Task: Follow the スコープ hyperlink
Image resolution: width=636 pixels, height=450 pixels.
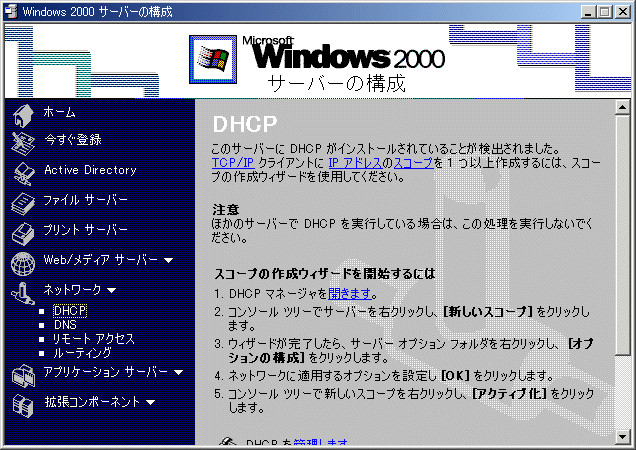Action: click(x=414, y=163)
